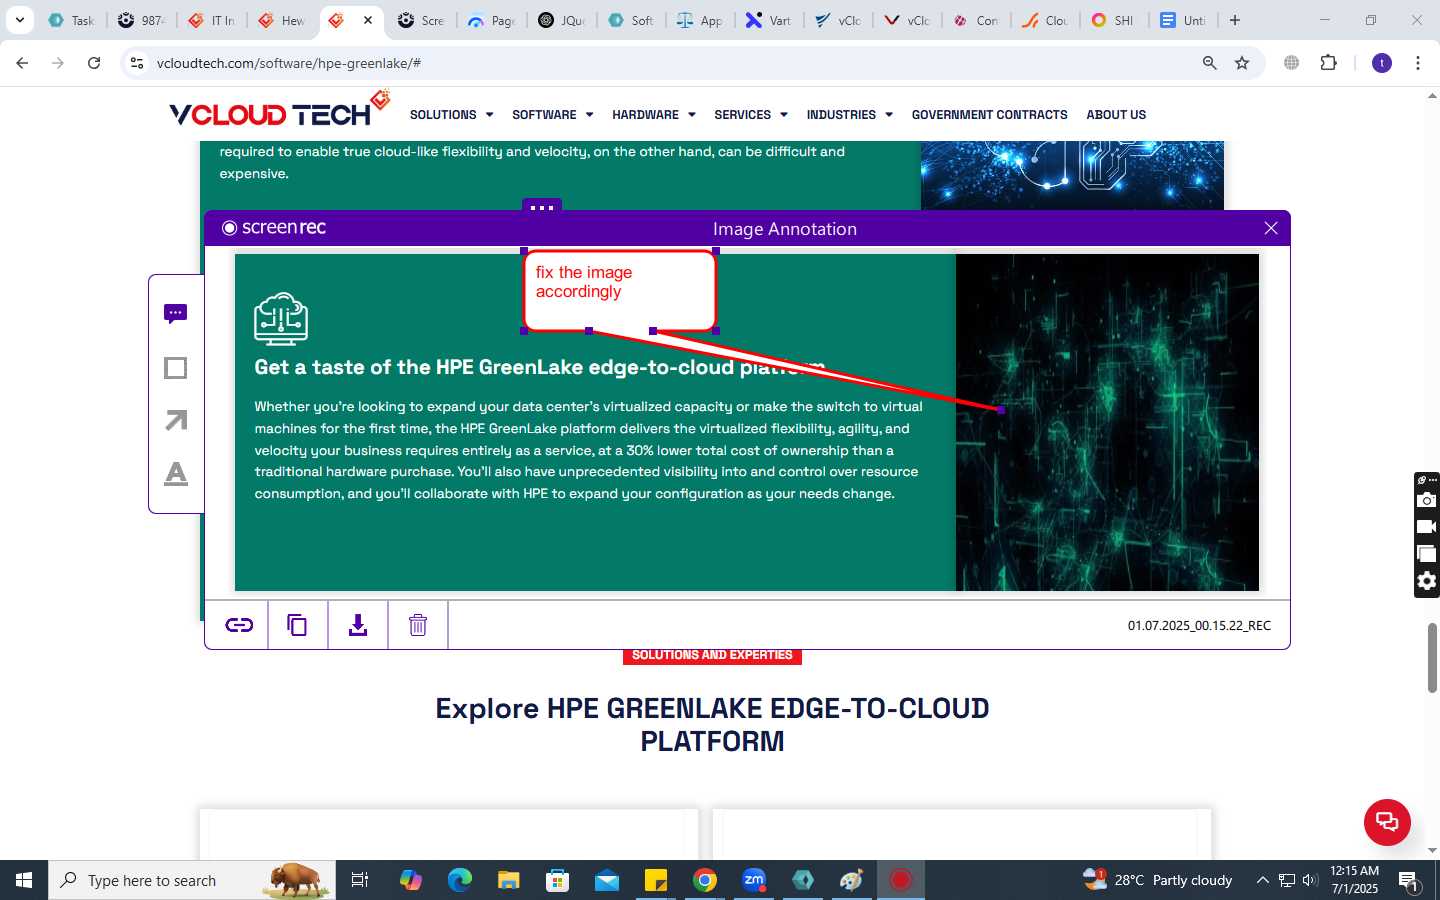Viewport: 1440px width, 900px height.
Task: Open Google Chrome from taskbar
Action: pos(705,880)
